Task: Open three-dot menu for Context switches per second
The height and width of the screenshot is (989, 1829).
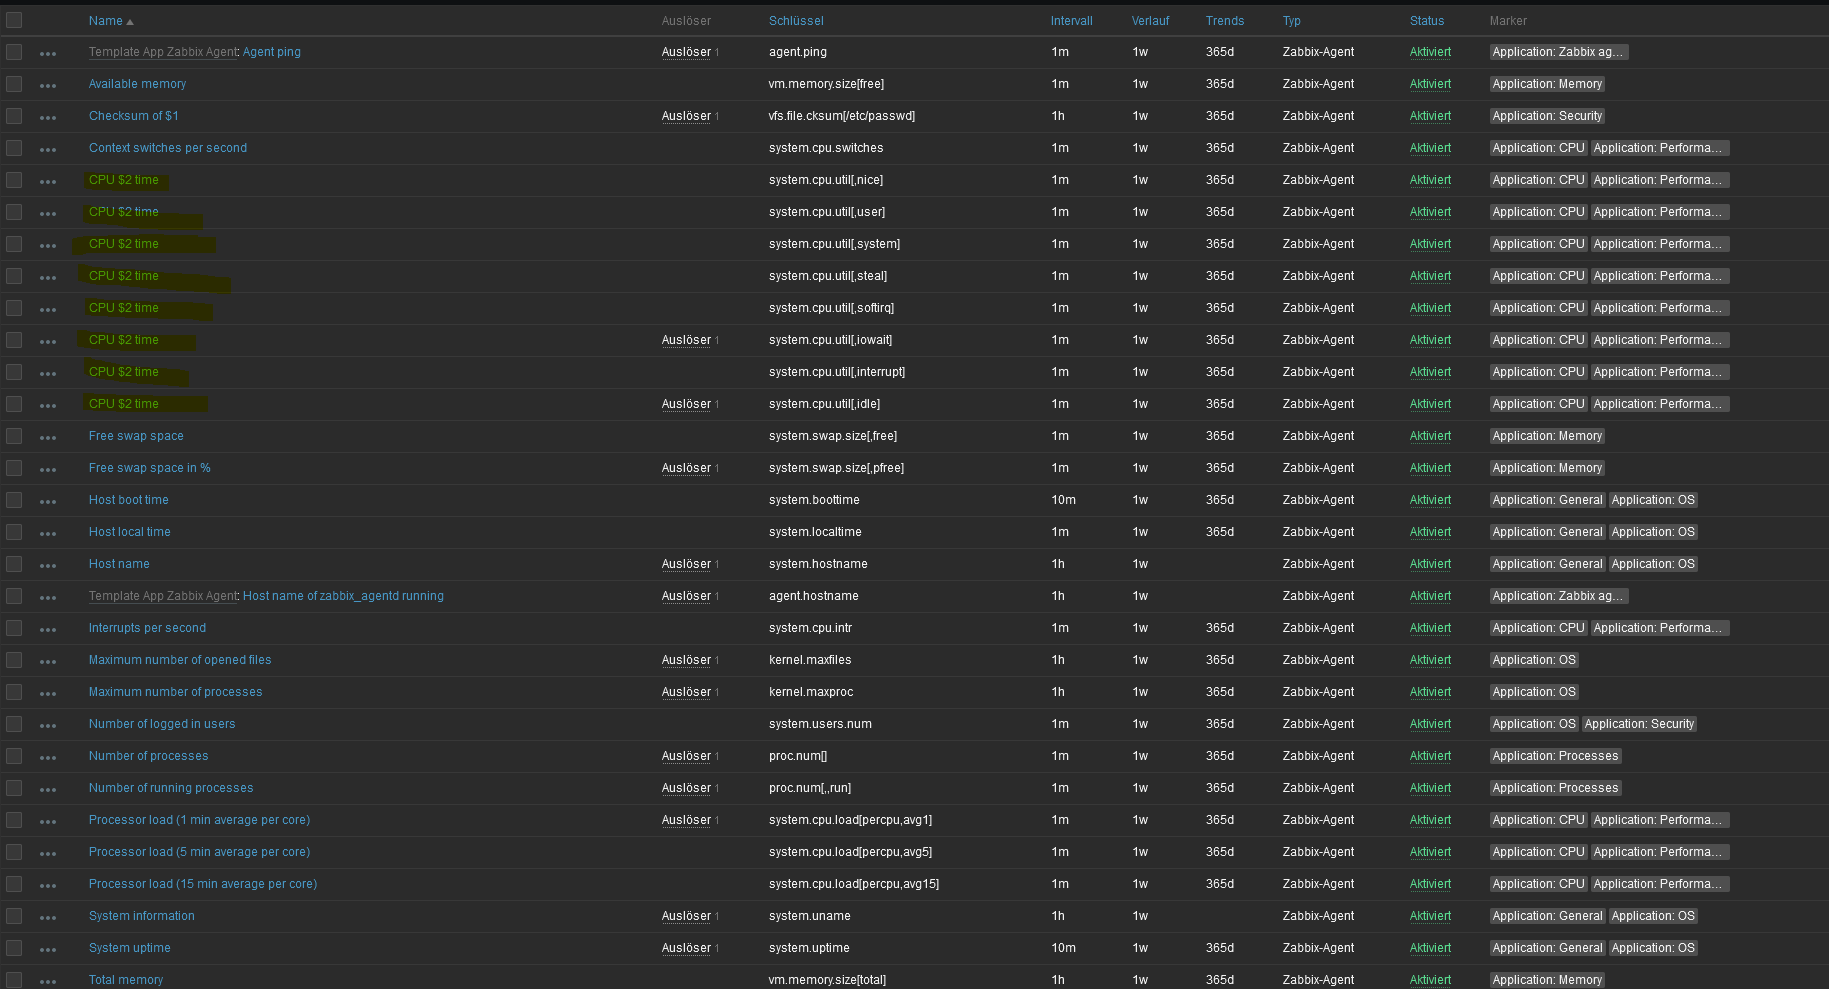Action: click(x=48, y=149)
